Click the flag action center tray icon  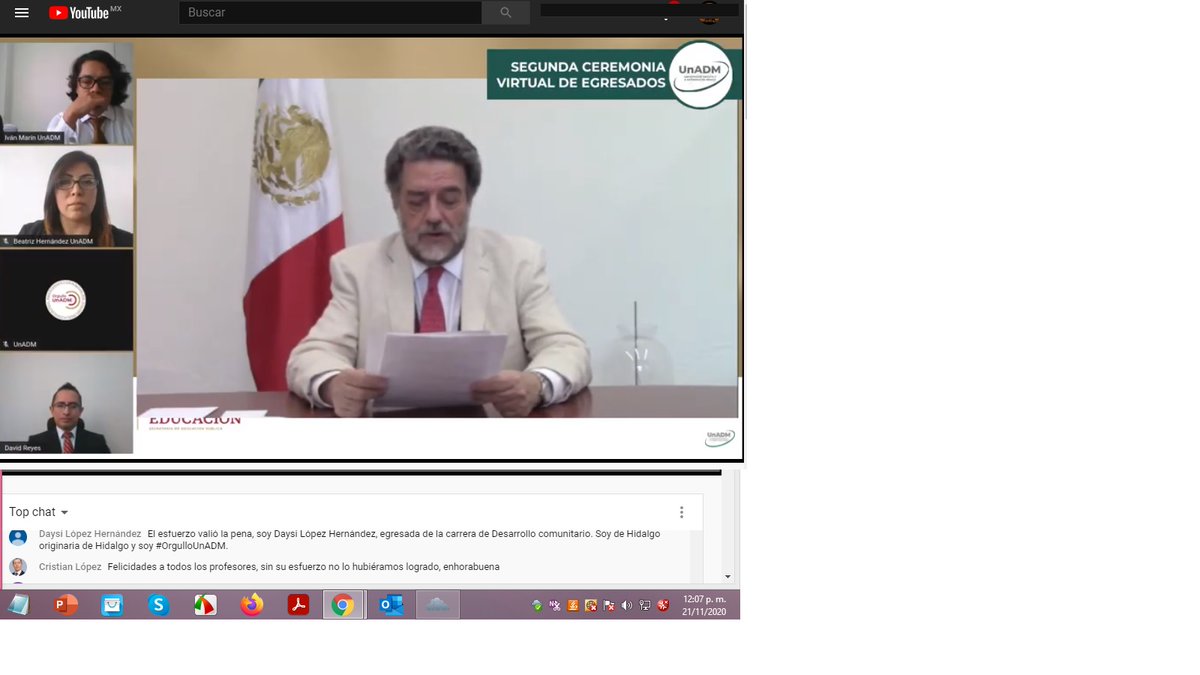[x=609, y=605]
